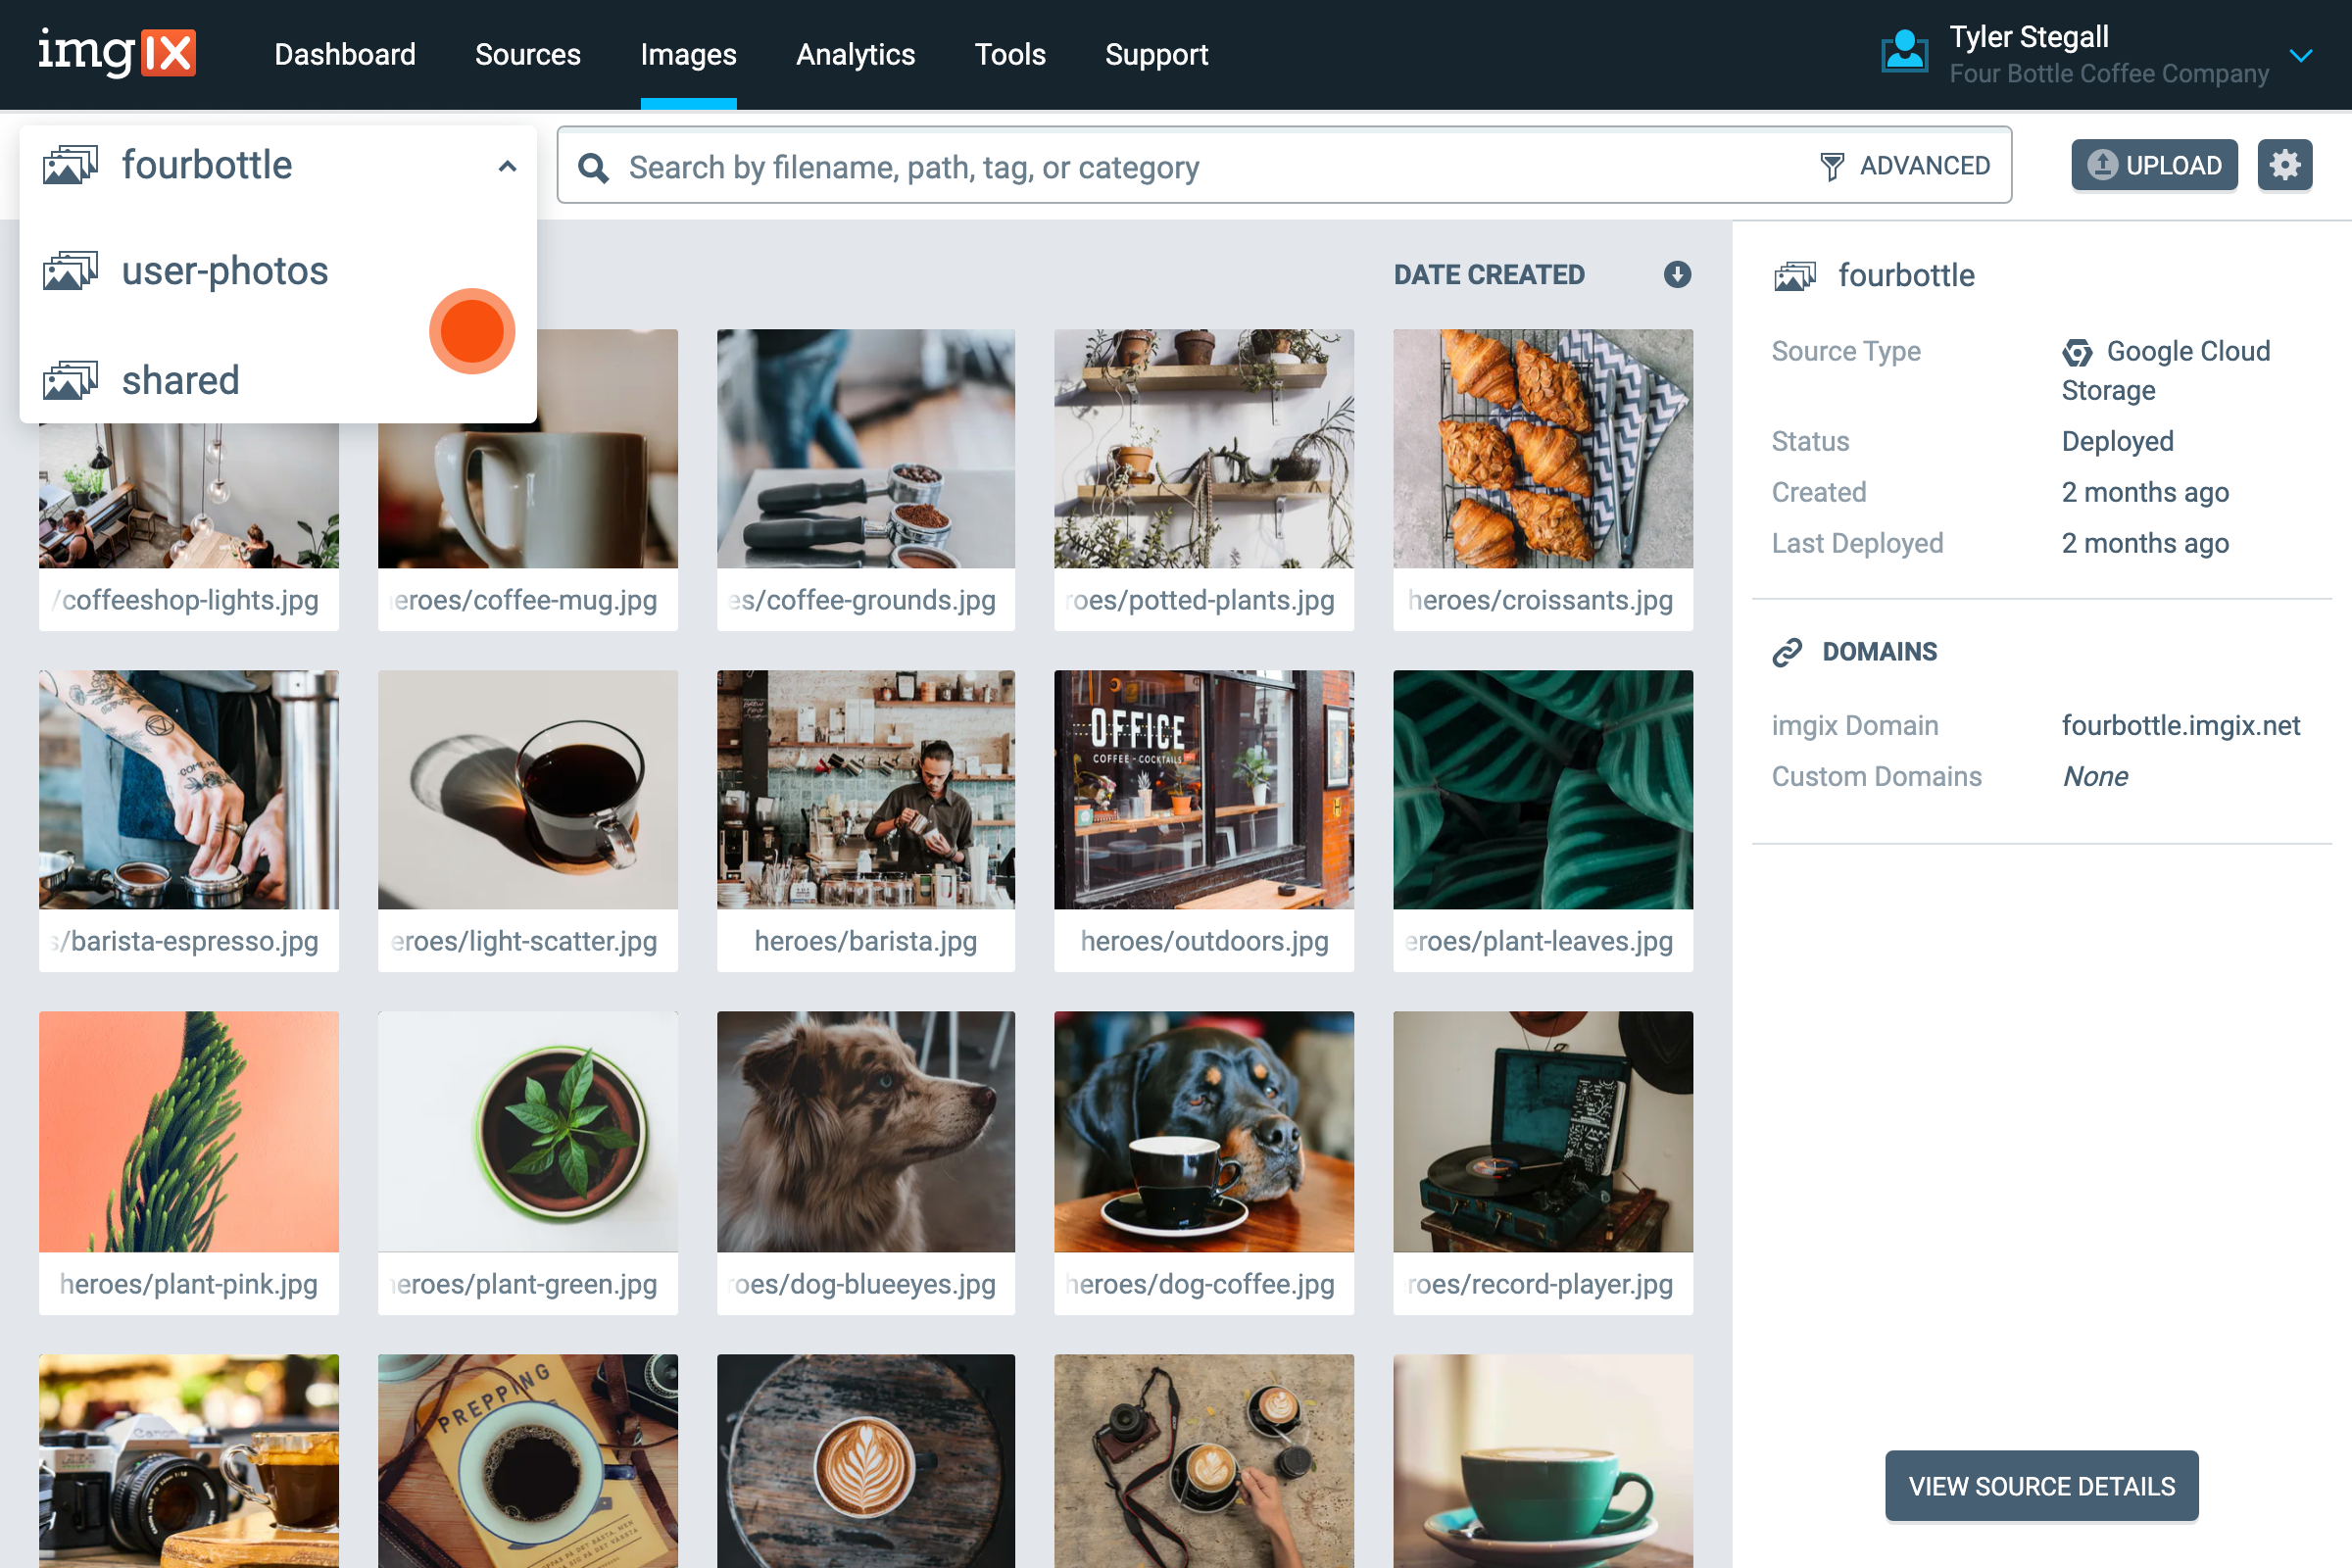Click the chain-link Domains icon in right panel
The height and width of the screenshot is (1568, 2352).
[x=1789, y=651]
